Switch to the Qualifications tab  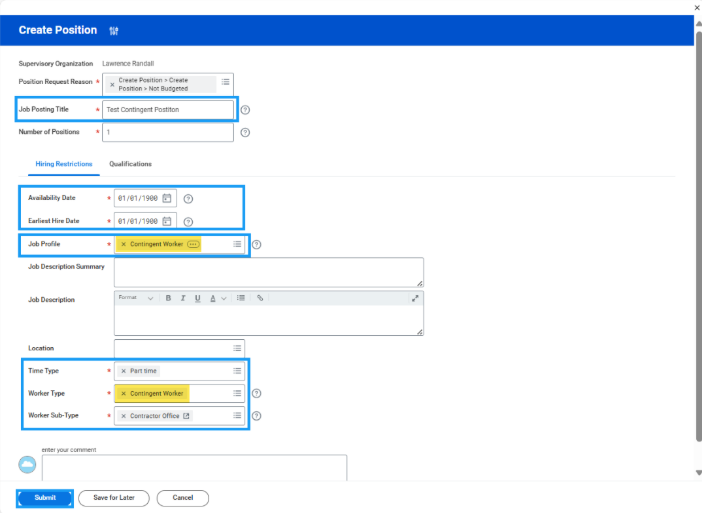(130, 163)
